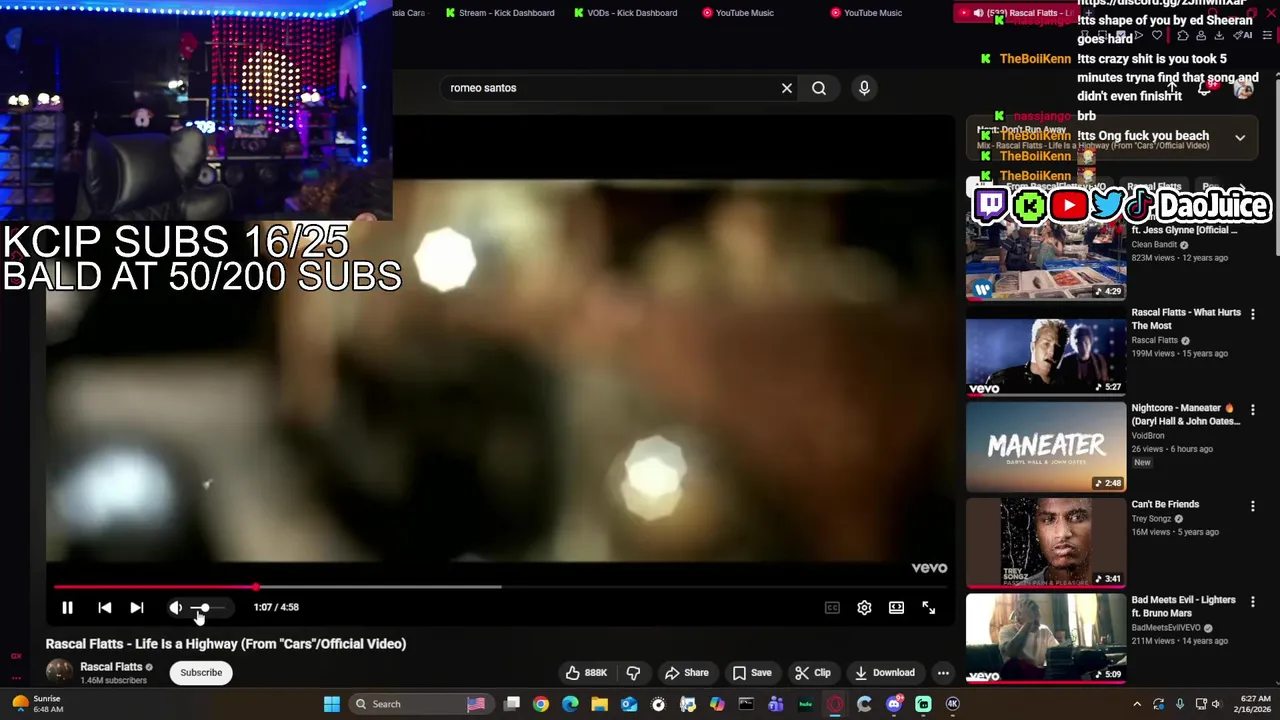The width and height of the screenshot is (1280, 720).
Task: Toggle closed captions in the player
Action: 832,607
